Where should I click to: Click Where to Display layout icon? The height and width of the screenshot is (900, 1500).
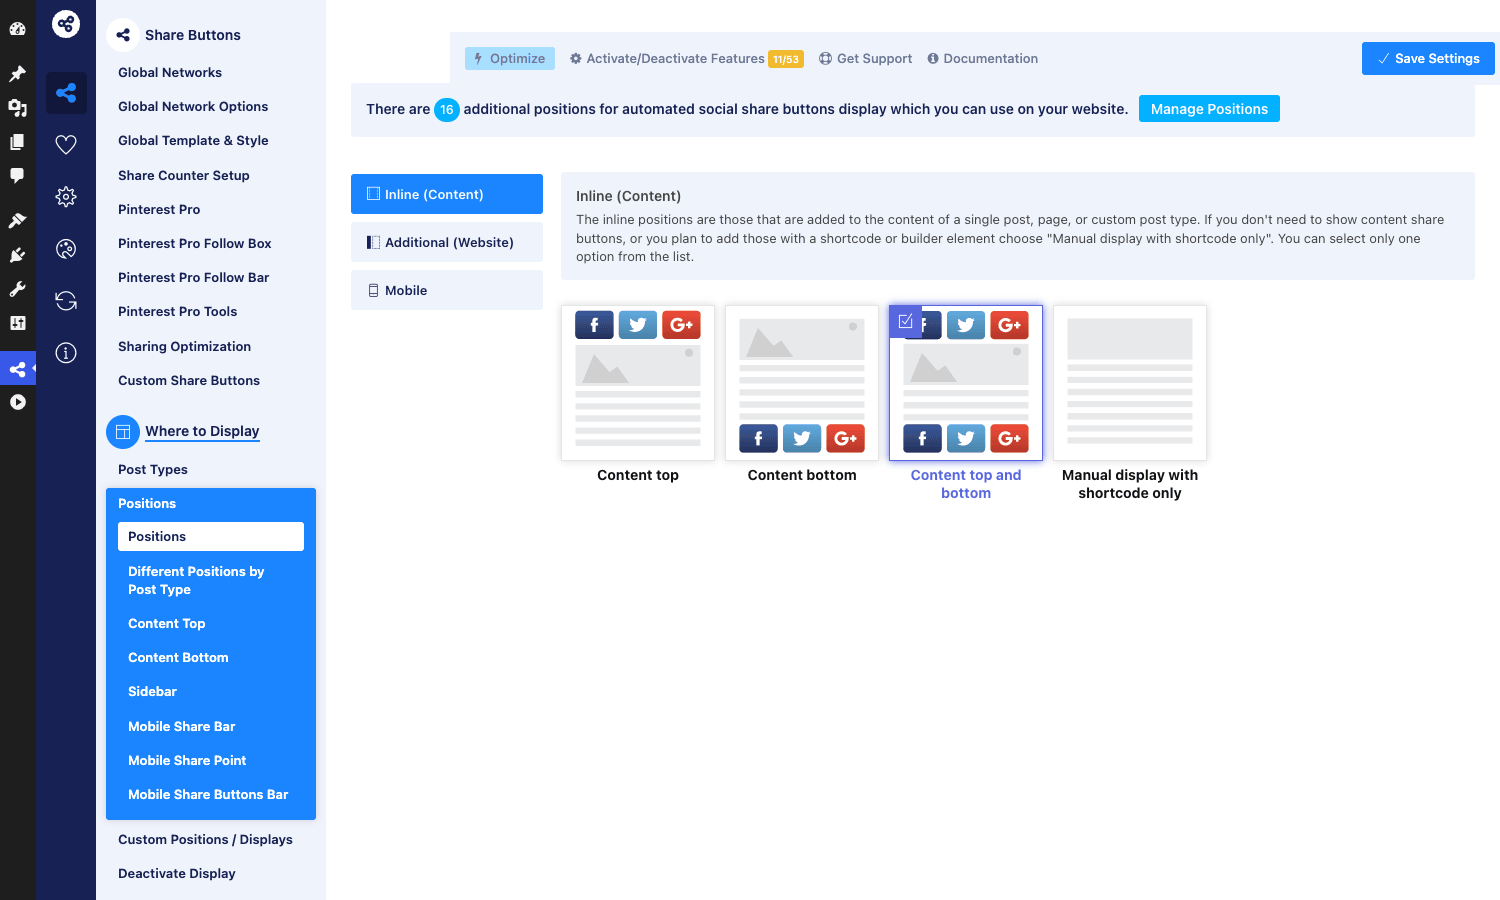click(123, 432)
